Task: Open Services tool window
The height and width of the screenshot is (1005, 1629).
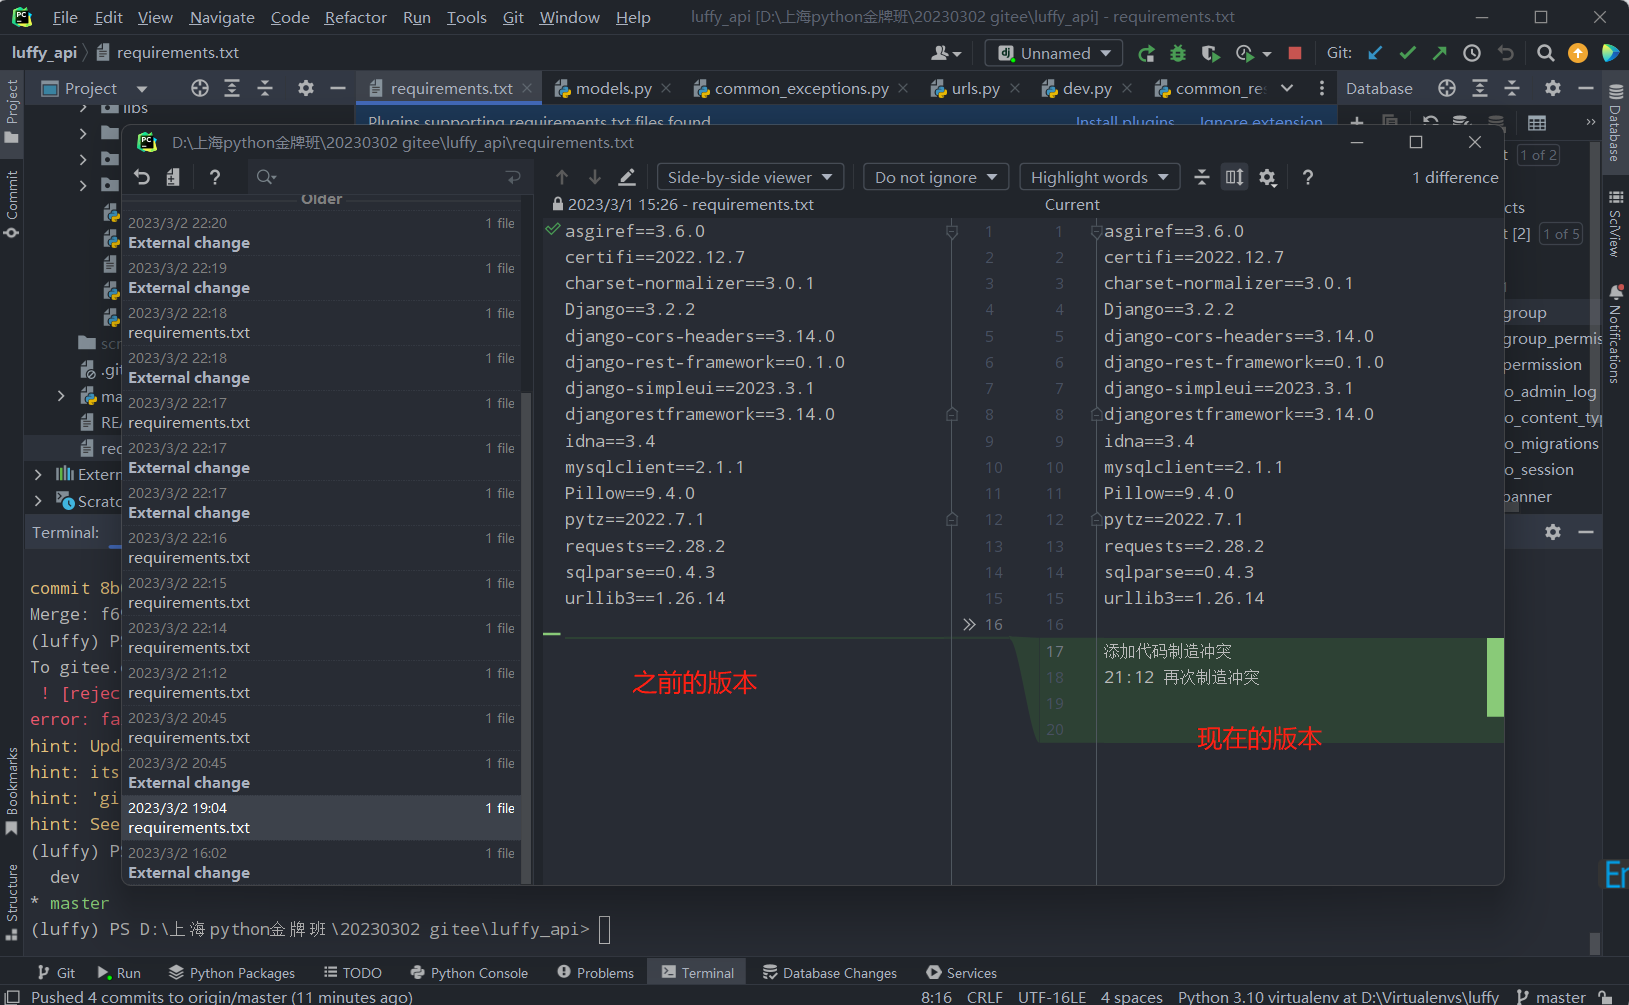Action: pos(961,973)
